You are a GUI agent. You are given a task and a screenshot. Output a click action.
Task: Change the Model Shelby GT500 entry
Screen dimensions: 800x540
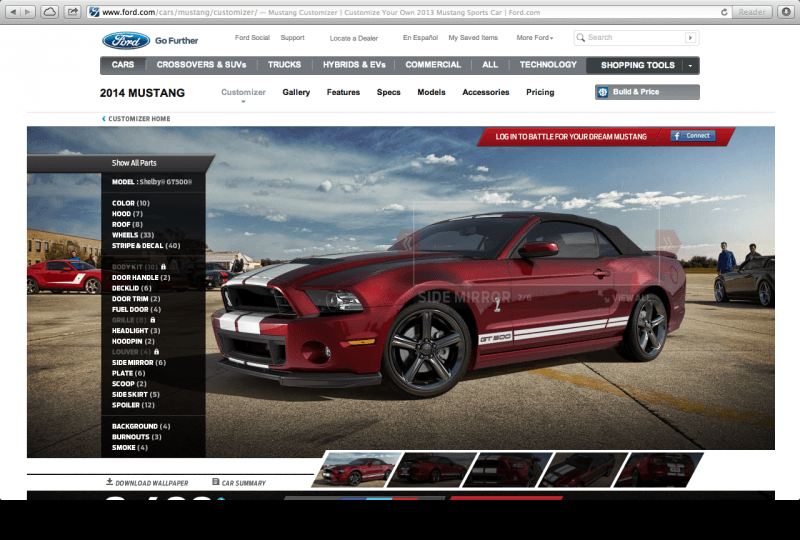click(x=152, y=182)
